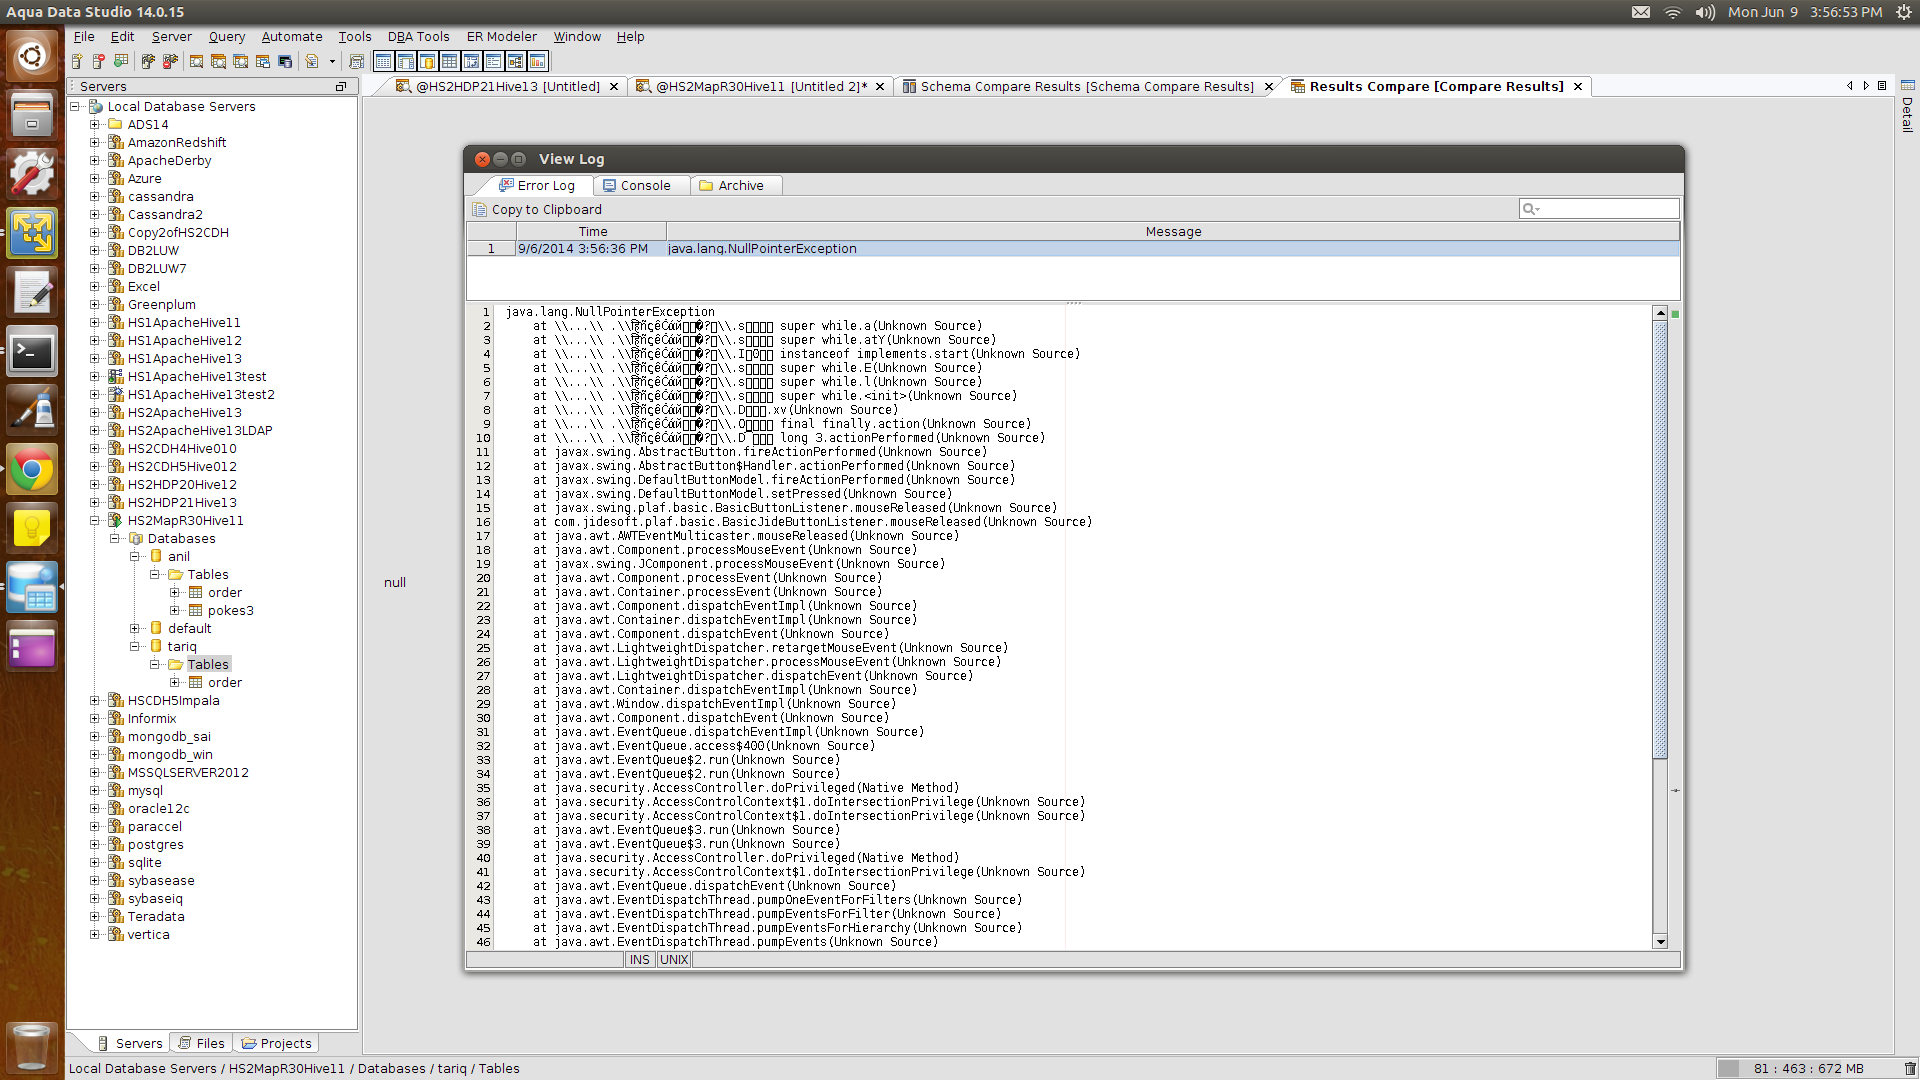Click the Register Server toolbar icon
This screenshot has width=1920, height=1080.
[77, 62]
